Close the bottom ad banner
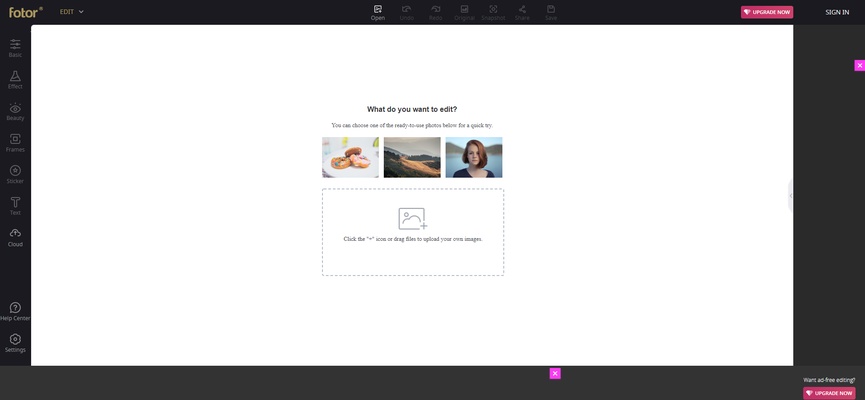865x400 pixels. 555,373
